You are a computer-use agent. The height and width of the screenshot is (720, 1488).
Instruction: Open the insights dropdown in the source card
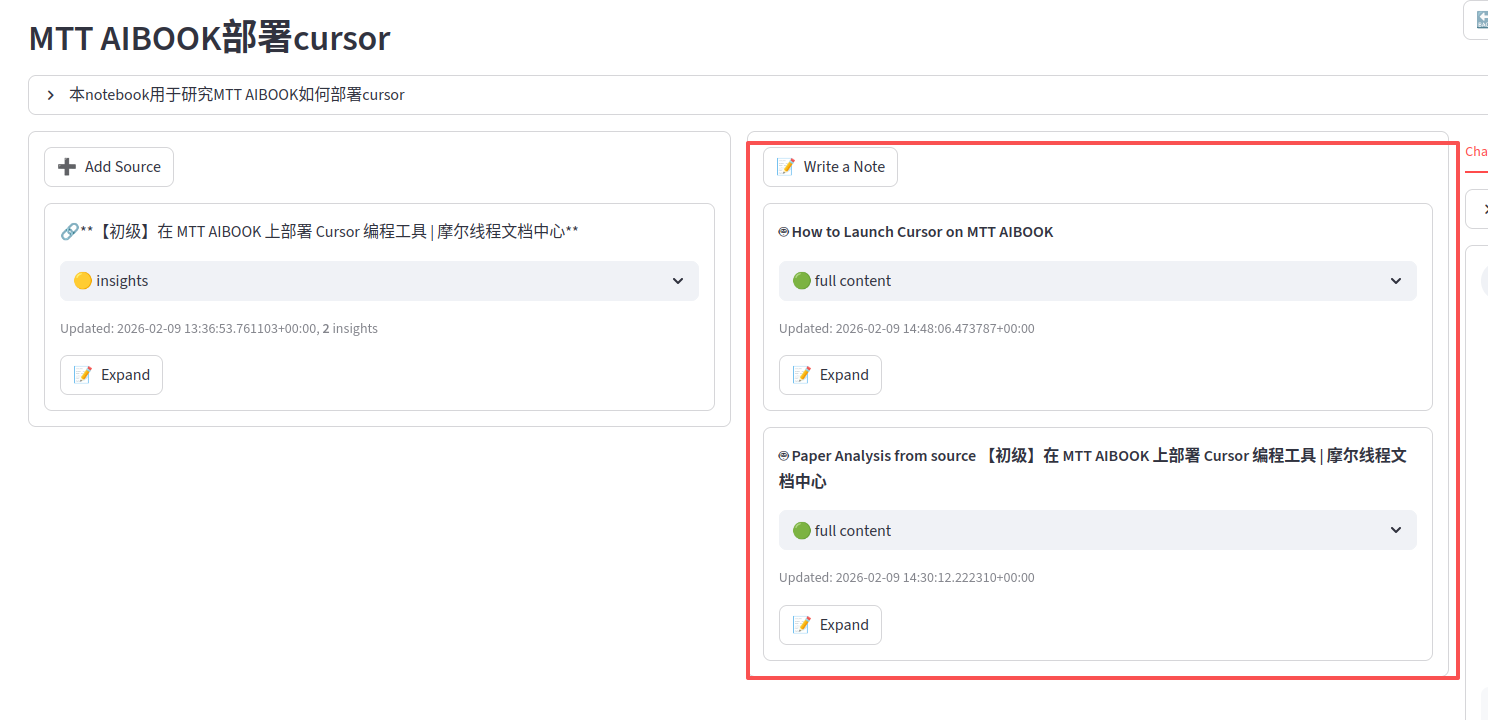379,281
